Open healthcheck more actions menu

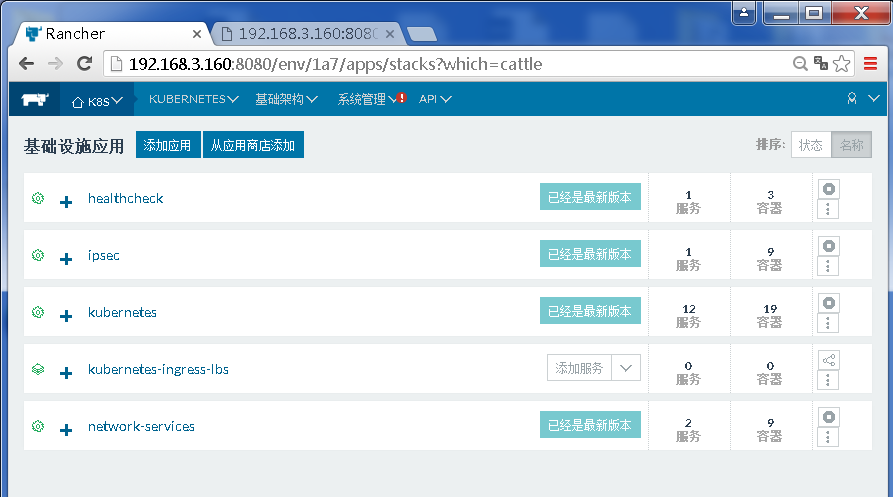click(828, 209)
